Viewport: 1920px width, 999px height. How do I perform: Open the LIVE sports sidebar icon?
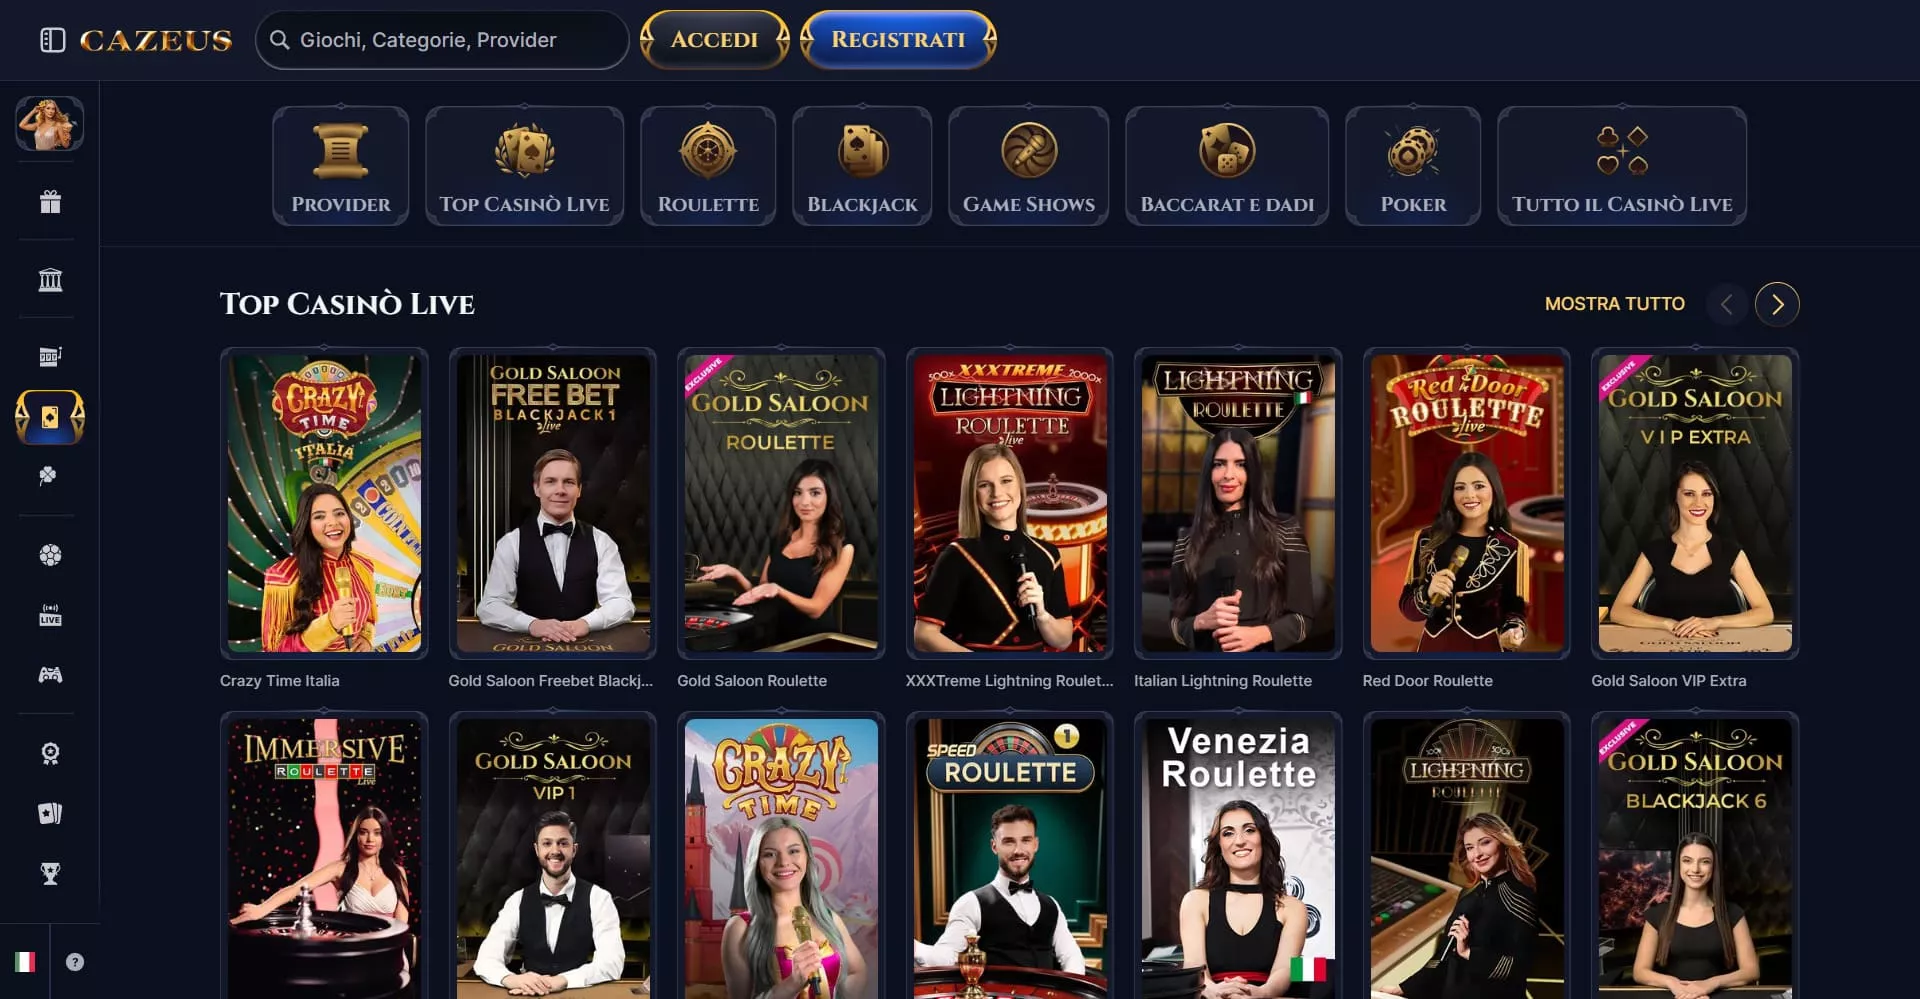(50, 615)
